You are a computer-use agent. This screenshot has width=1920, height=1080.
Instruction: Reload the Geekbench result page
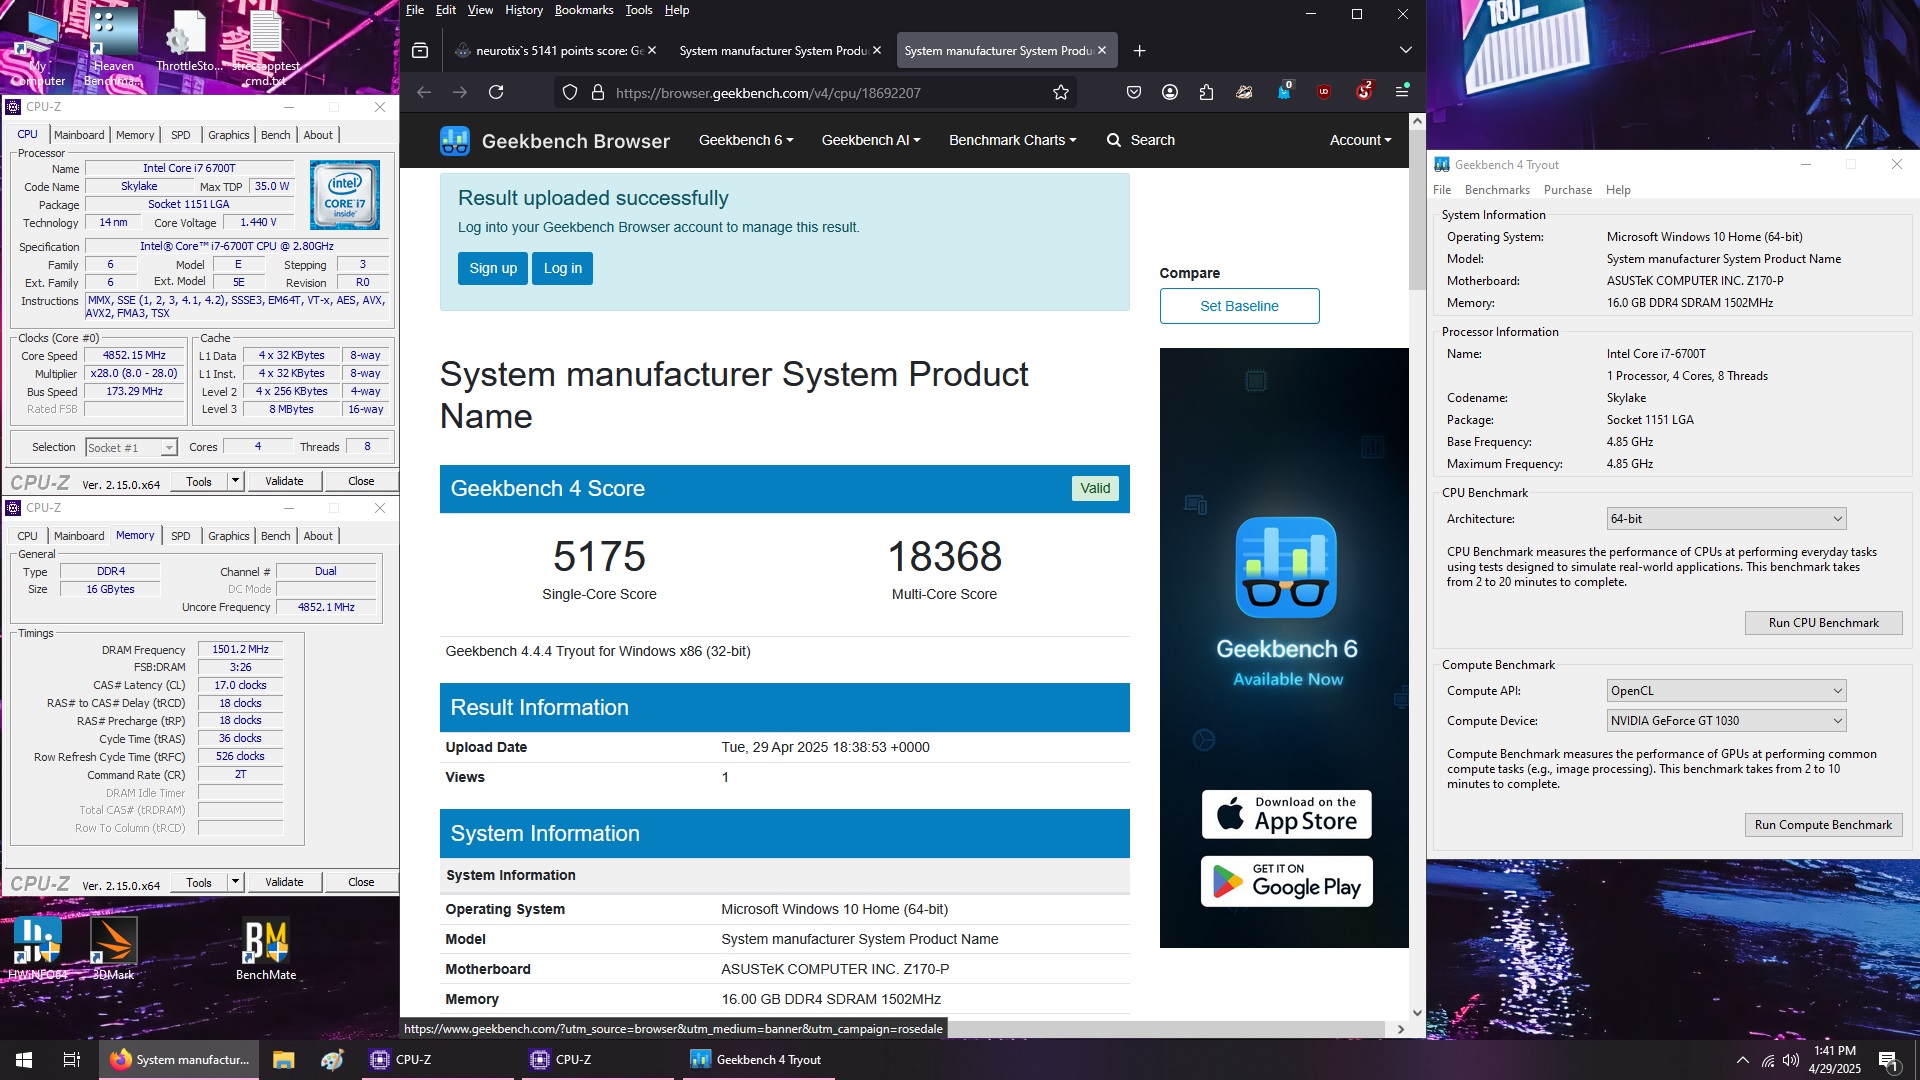[496, 92]
